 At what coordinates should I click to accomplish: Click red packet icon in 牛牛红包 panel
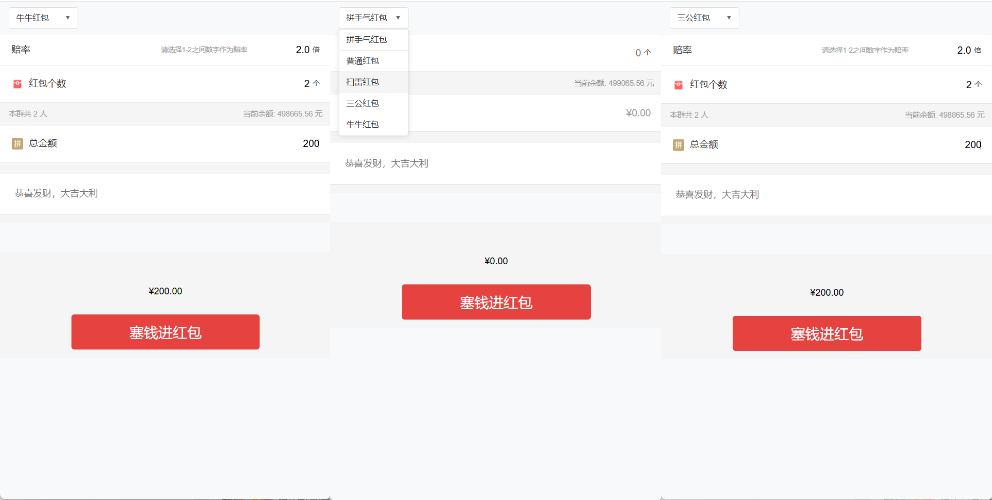(x=17, y=84)
